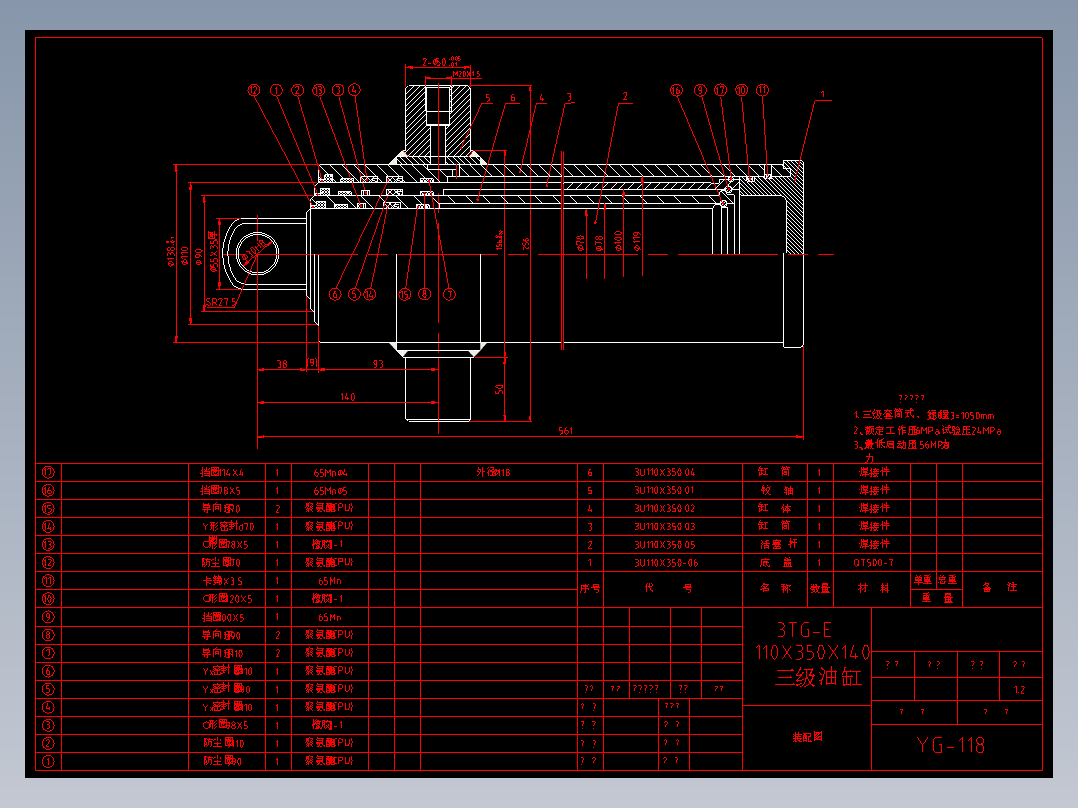Screen dimensions: 1078x808
Task: Select callout balloon 15 beneath the cylinder section
Action: 404,294
